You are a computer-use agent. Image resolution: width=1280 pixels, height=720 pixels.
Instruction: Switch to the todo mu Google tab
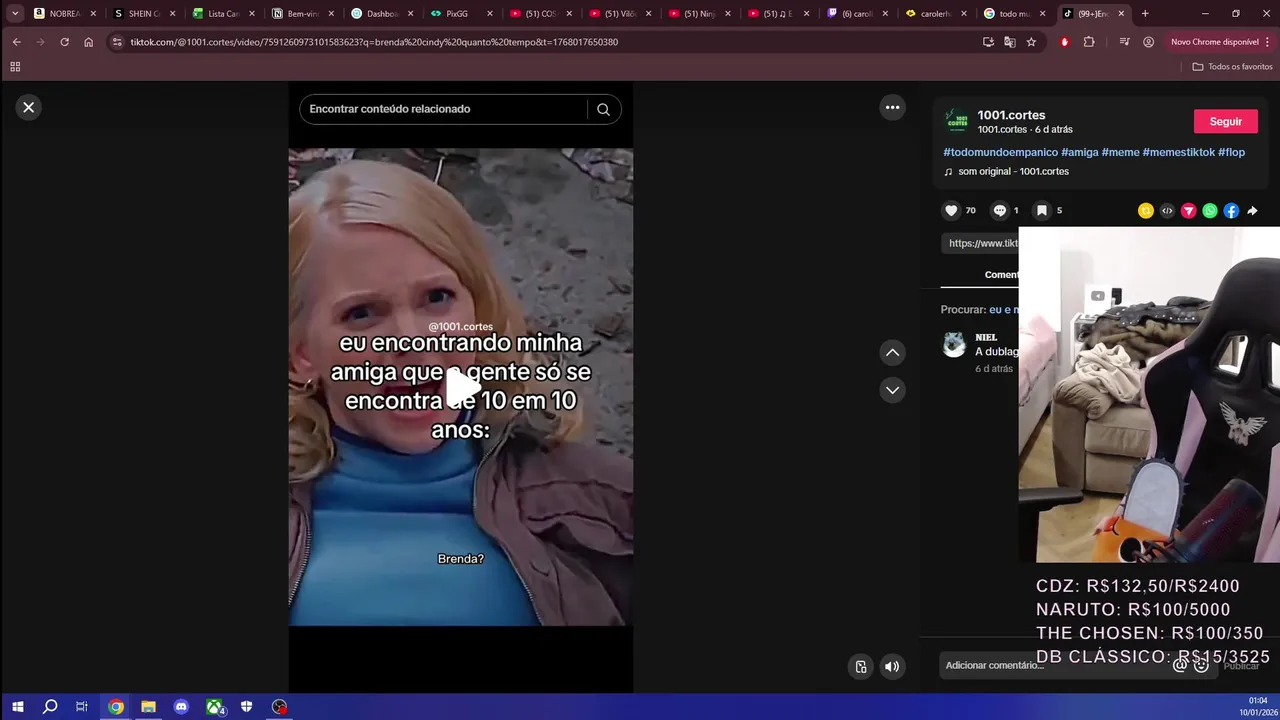(x=1015, y=14)
